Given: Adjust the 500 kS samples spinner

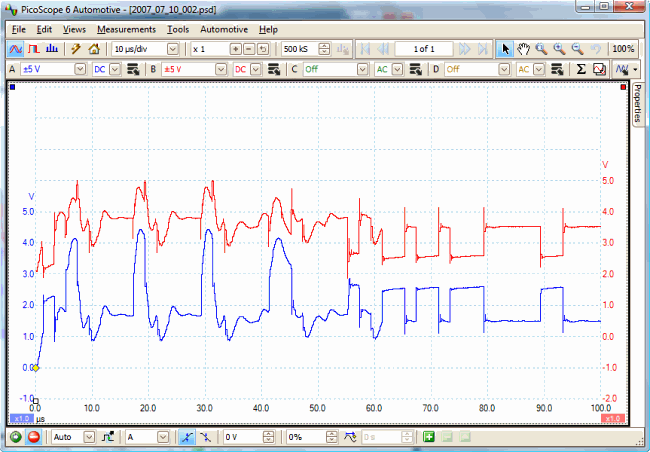Looking at the screenshot, I should (x=325, y=49).
